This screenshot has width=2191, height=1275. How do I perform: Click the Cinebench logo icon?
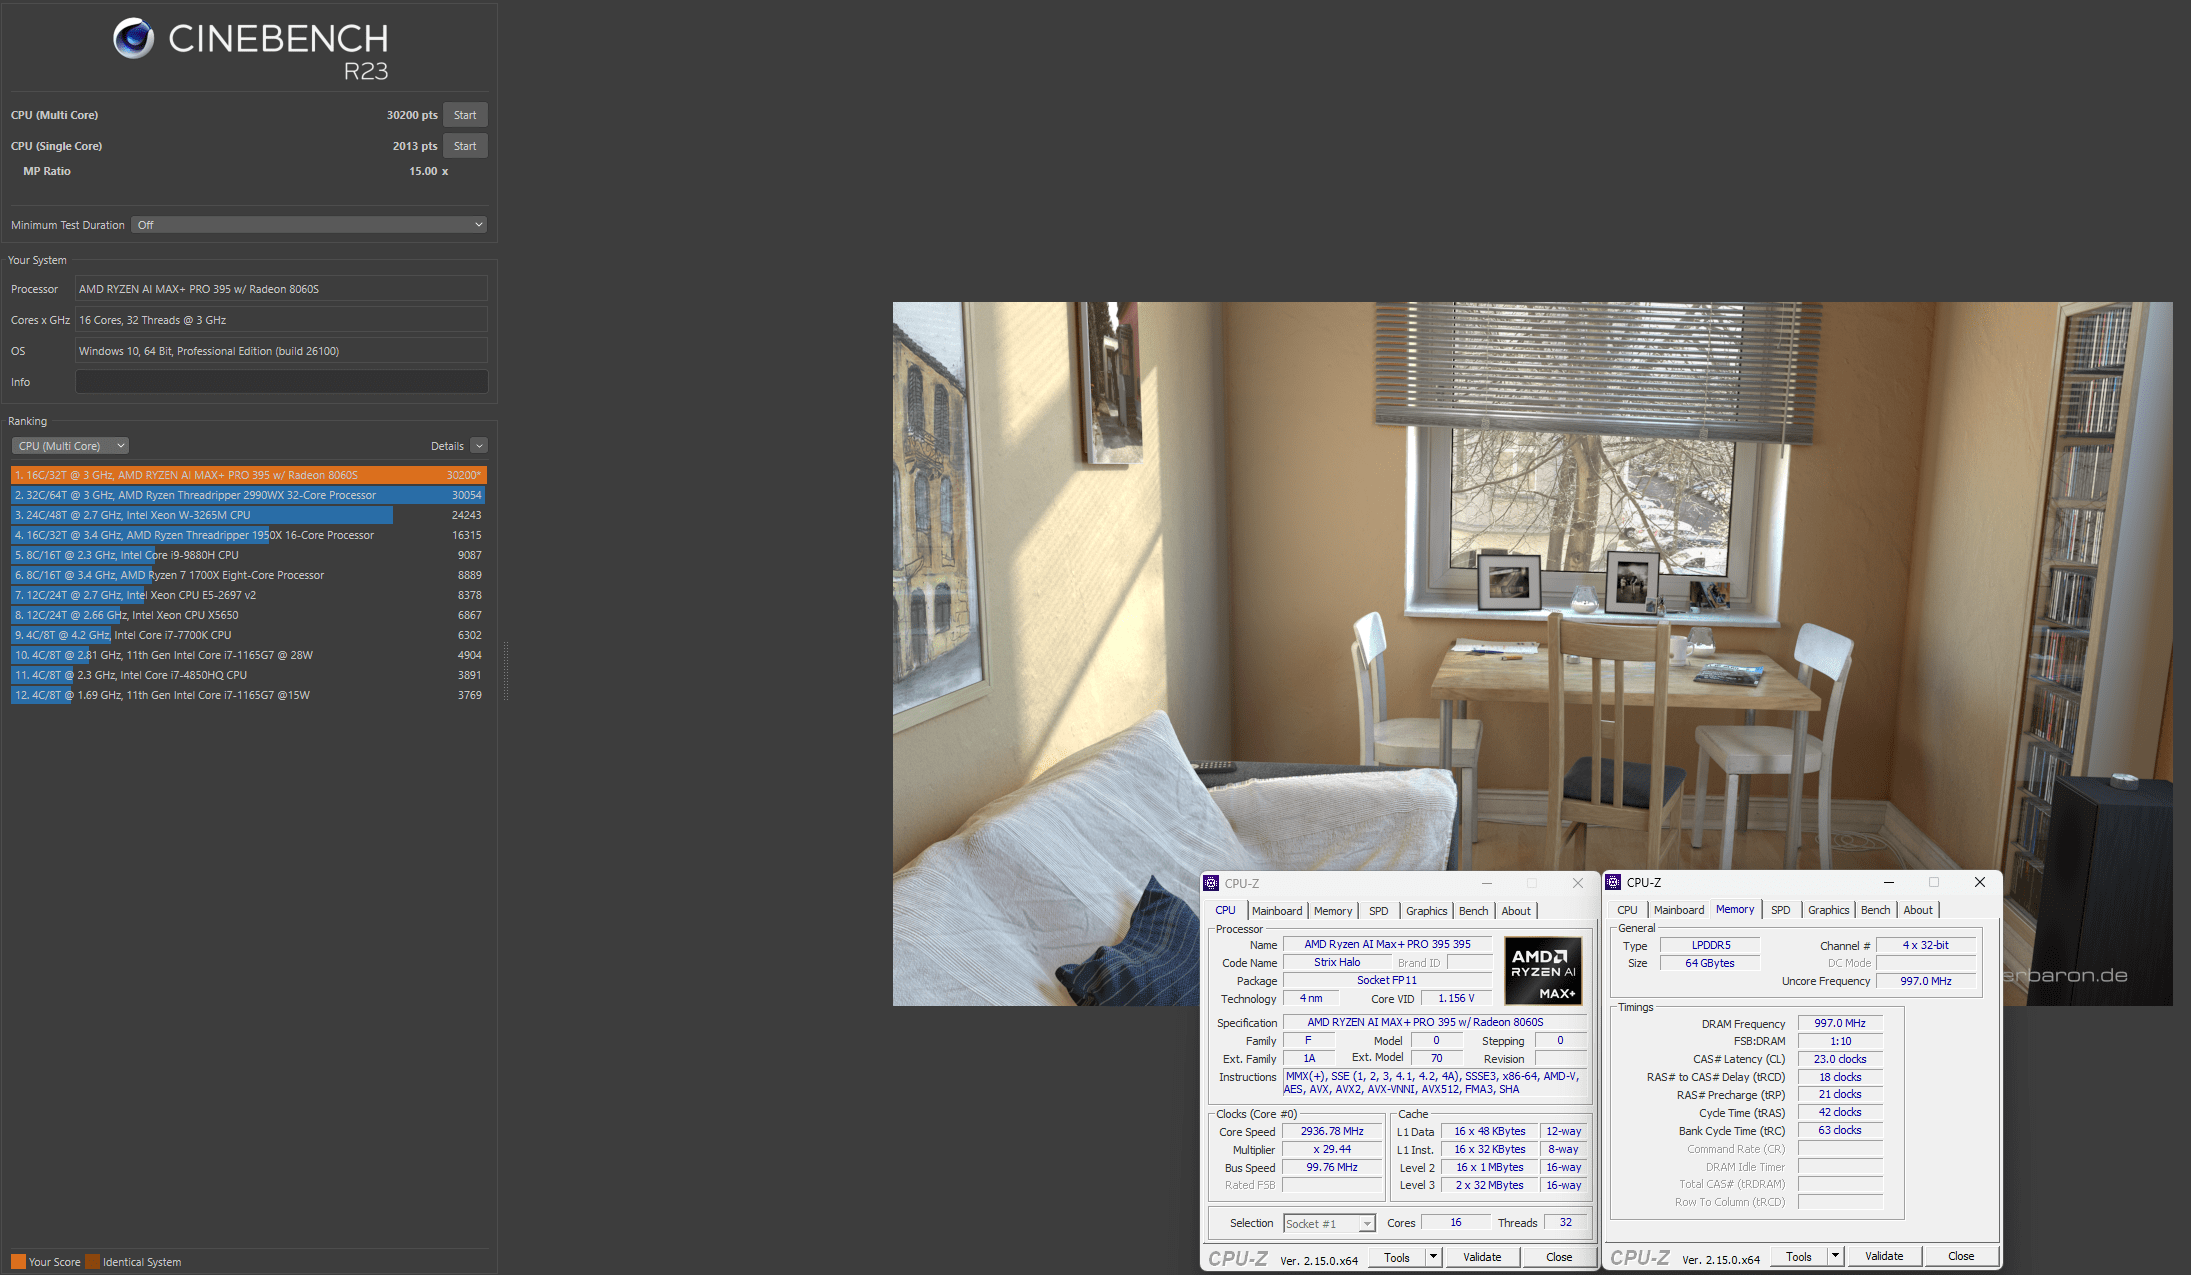pos(133,38)
